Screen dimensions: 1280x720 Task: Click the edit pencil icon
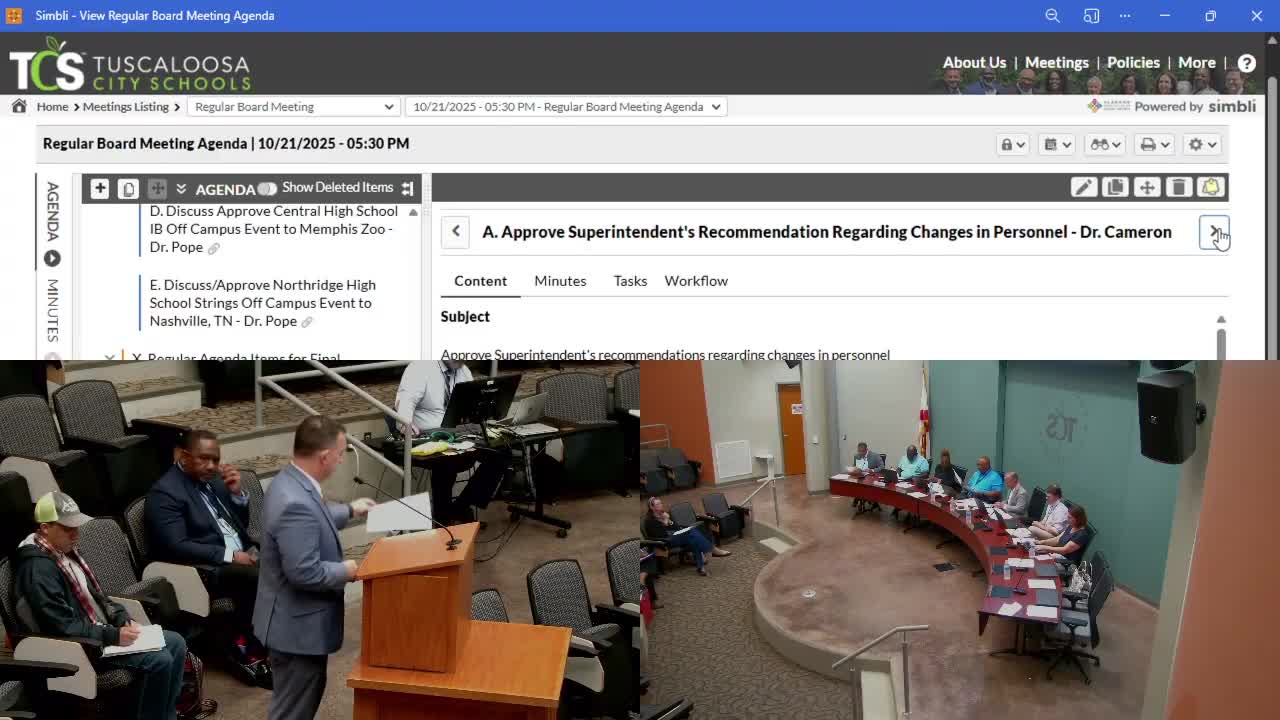click(x=1083, y=187)
